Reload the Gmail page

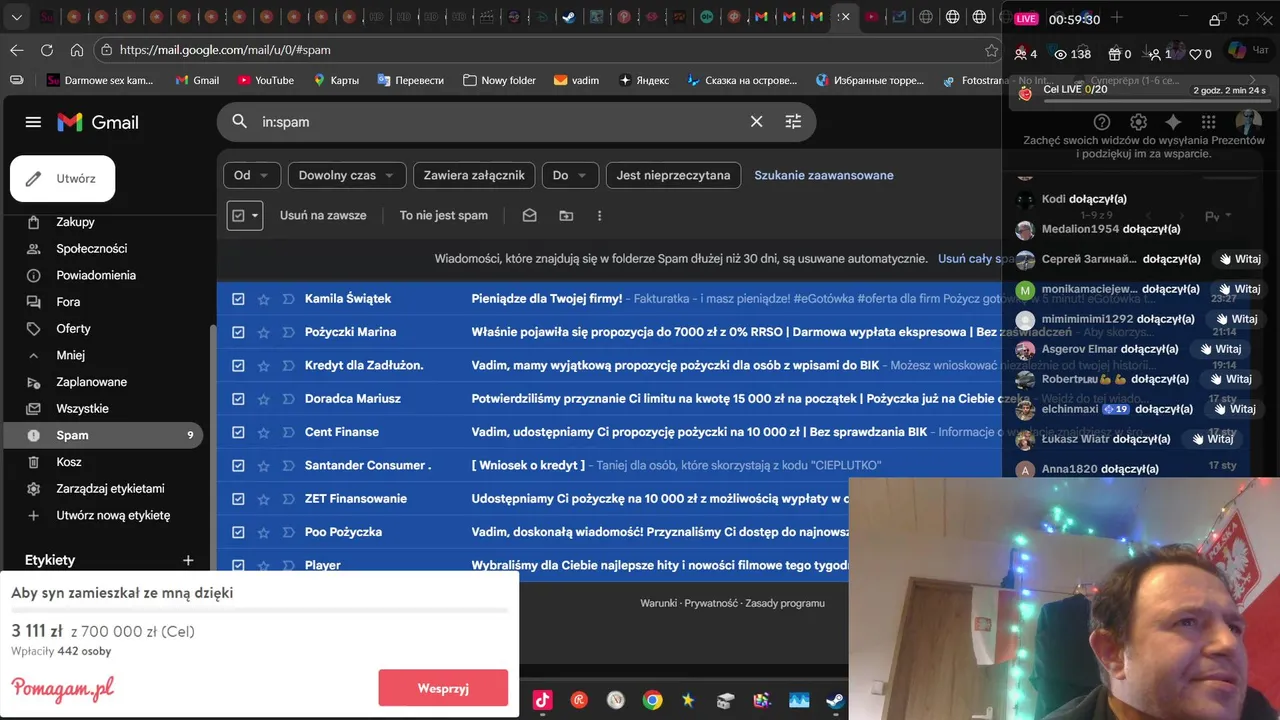click(47, 50)
